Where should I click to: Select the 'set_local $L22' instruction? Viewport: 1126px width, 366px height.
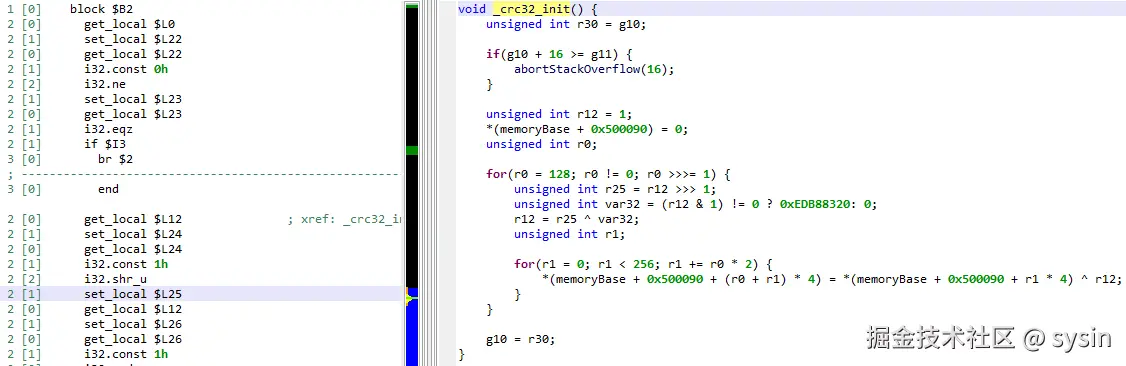pyautogui.click(x=133, y=39)
